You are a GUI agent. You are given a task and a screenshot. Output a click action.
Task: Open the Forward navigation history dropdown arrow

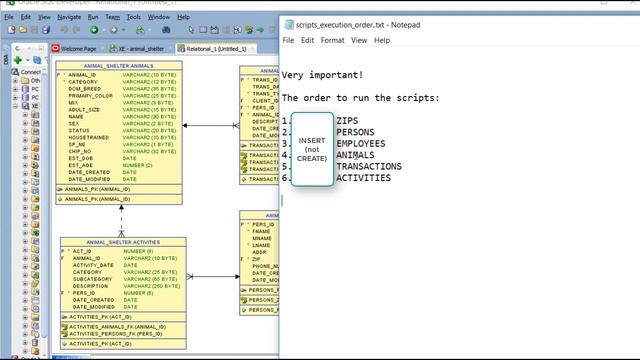click(x=124, y=30)
